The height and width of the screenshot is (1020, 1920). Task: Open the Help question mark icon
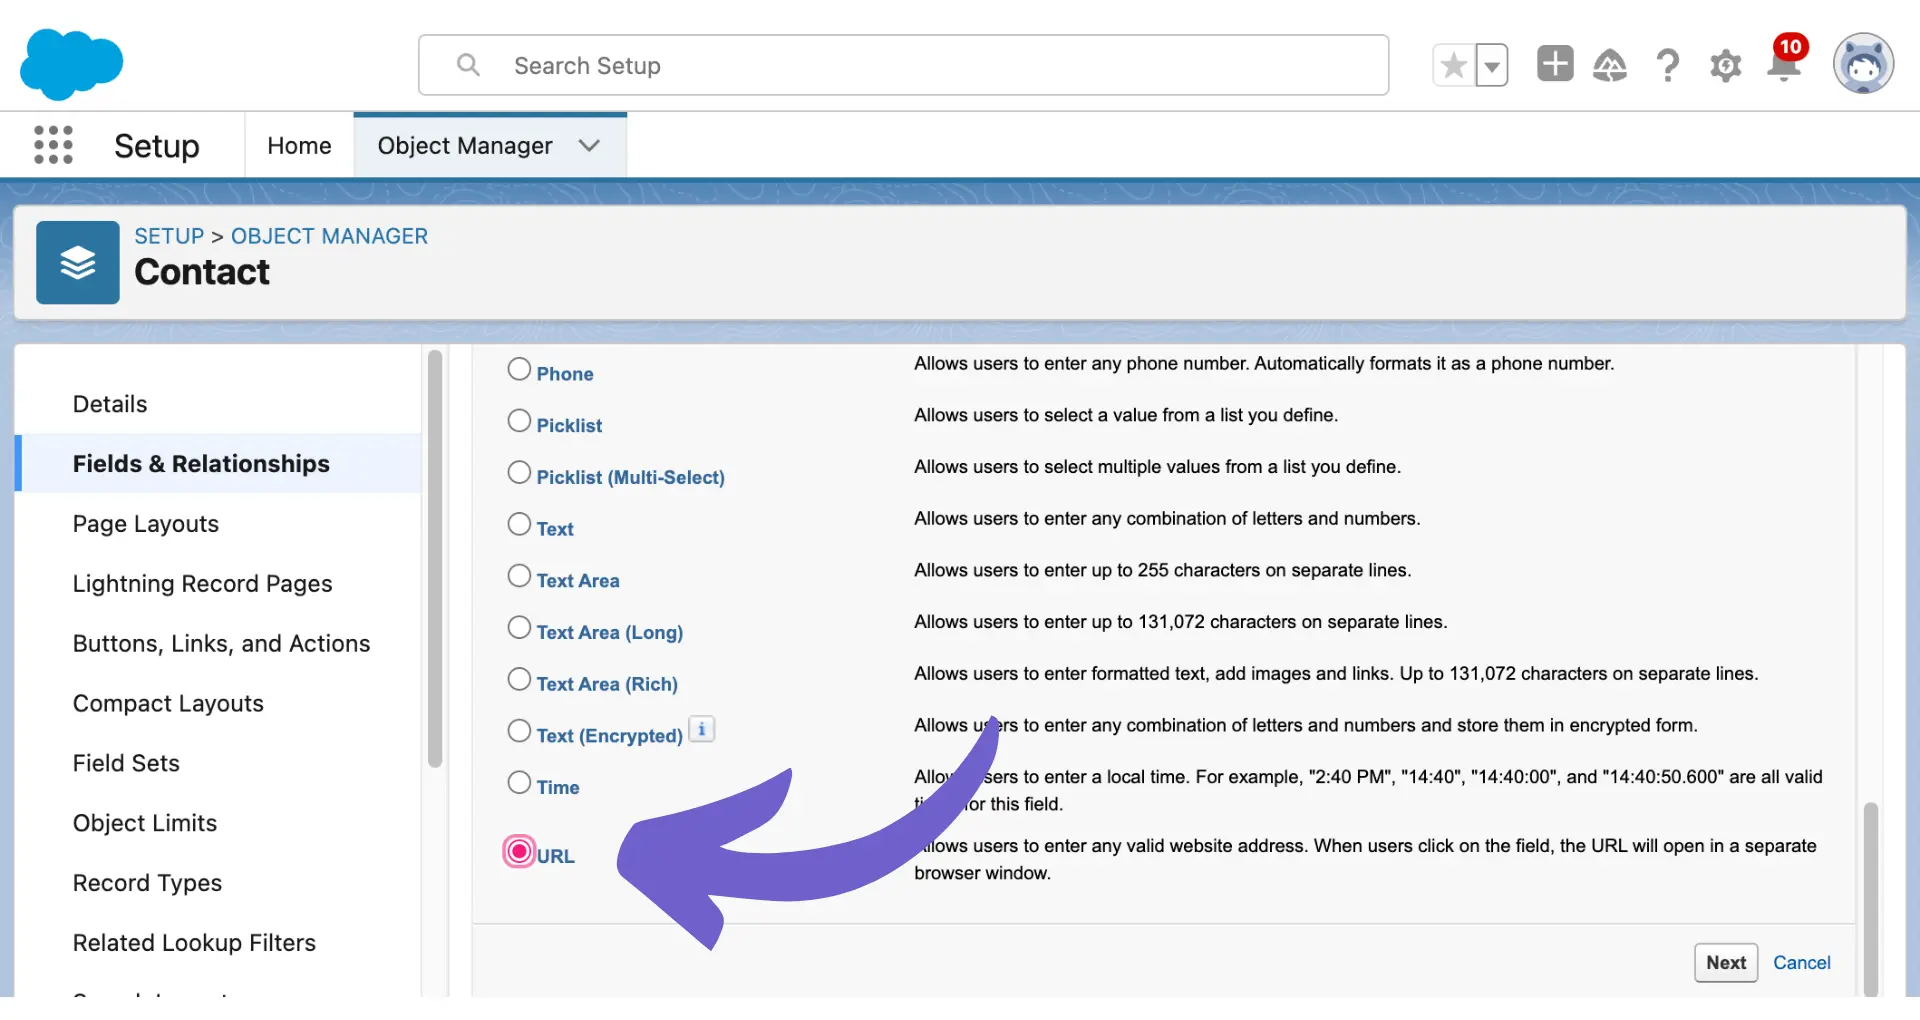pos(1668,66)
